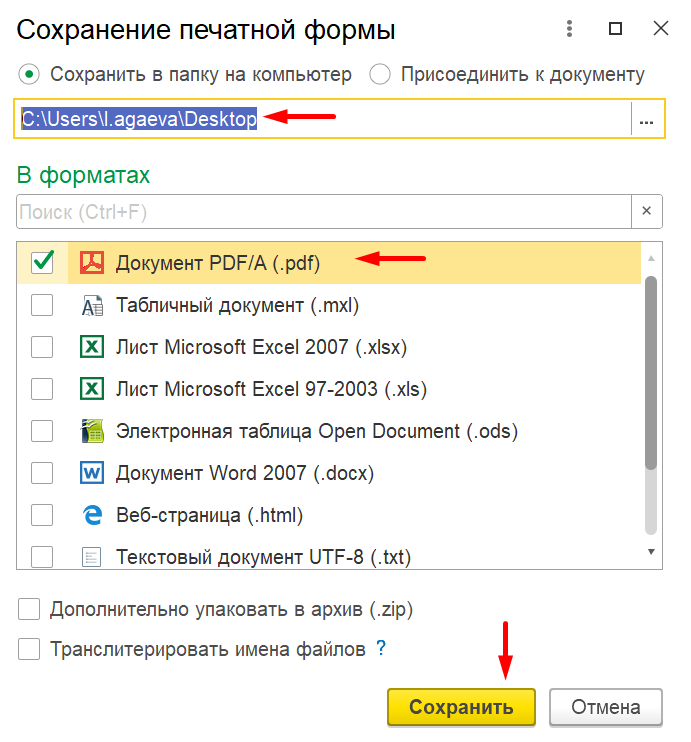Click the PDF/A document format icon
The width and height of the screenshot is (691, 742).
tap(92, 263)
